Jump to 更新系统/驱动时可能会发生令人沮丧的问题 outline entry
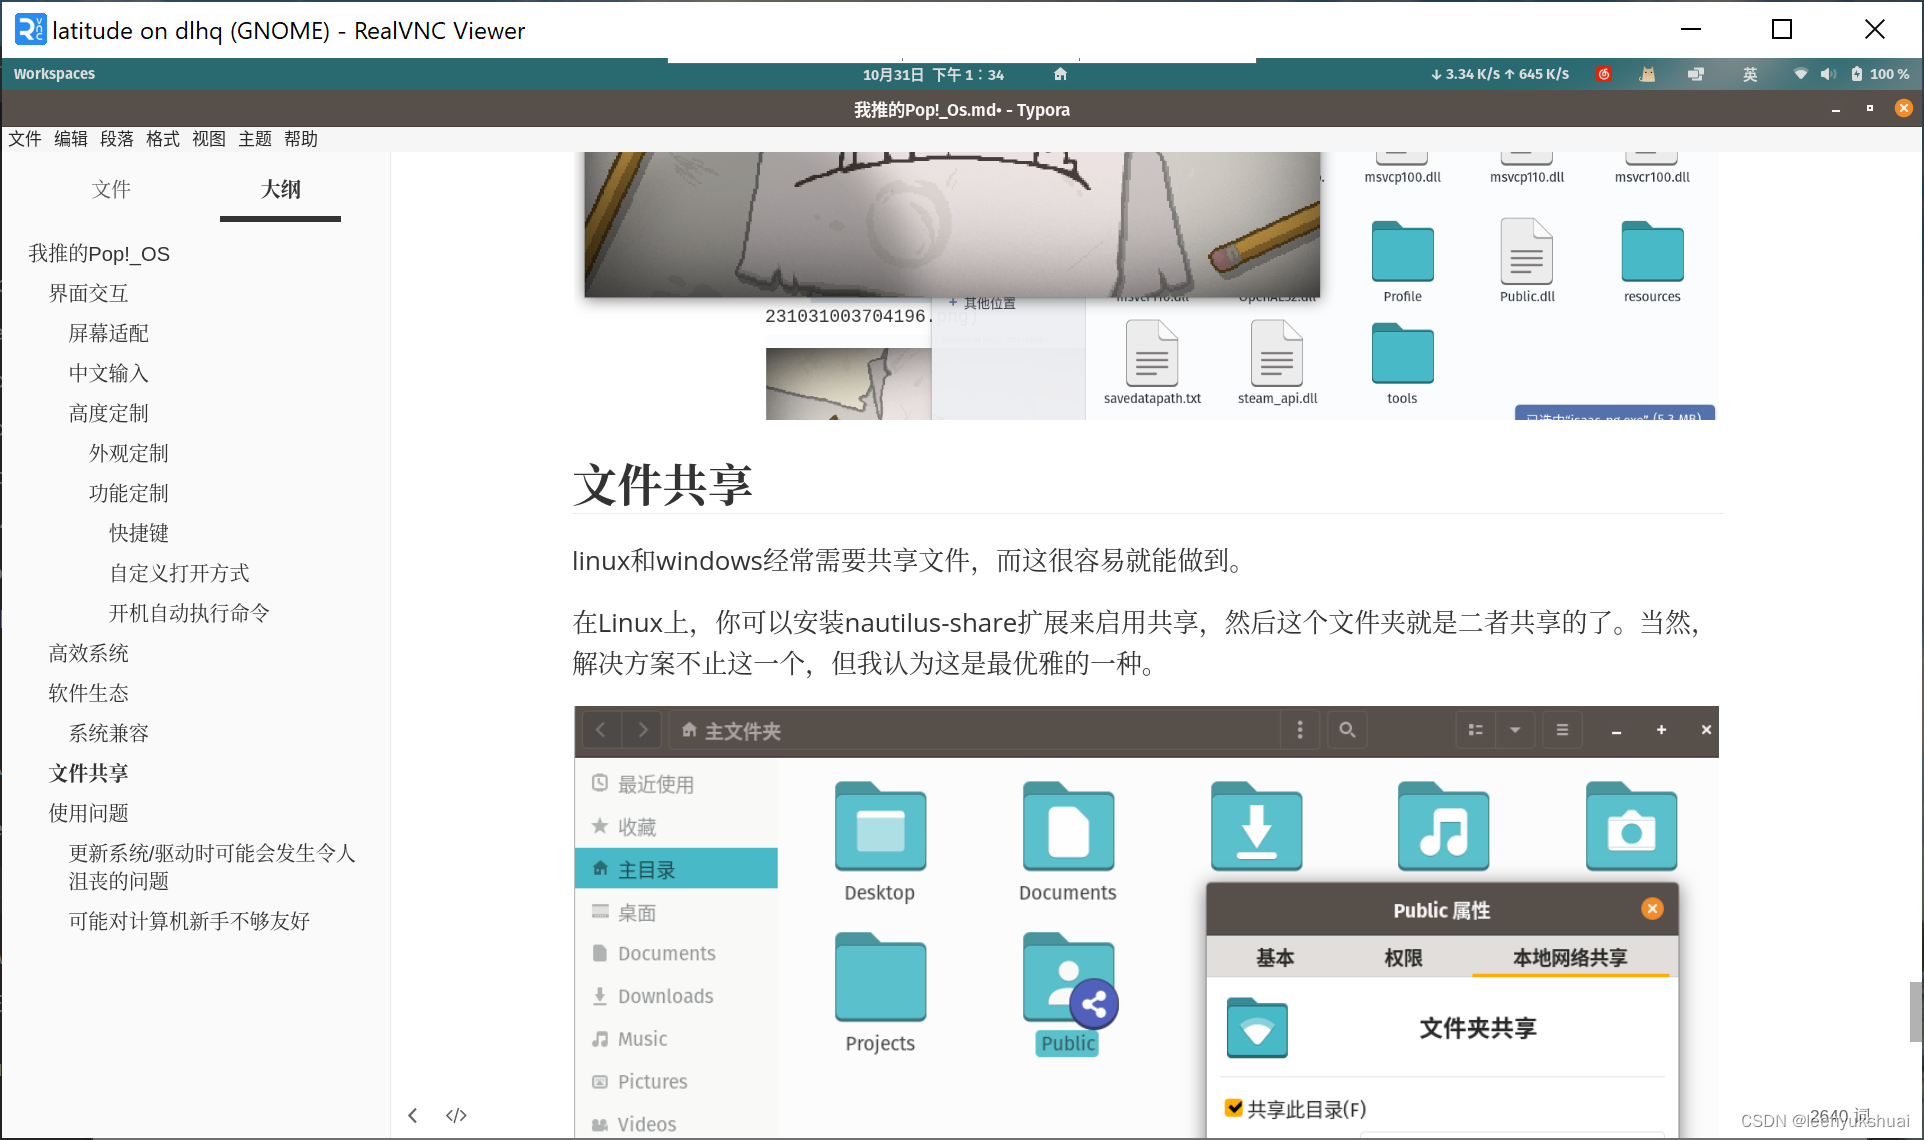The width and height of the screenshot is (1924, 1140). pos(212,867)
